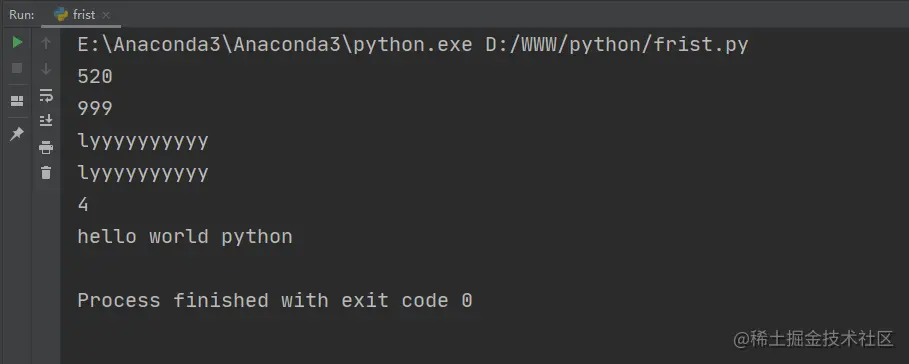Screen dimensions: 909x364
Task: Click the Run panel label
Action: tap(21, 14)
